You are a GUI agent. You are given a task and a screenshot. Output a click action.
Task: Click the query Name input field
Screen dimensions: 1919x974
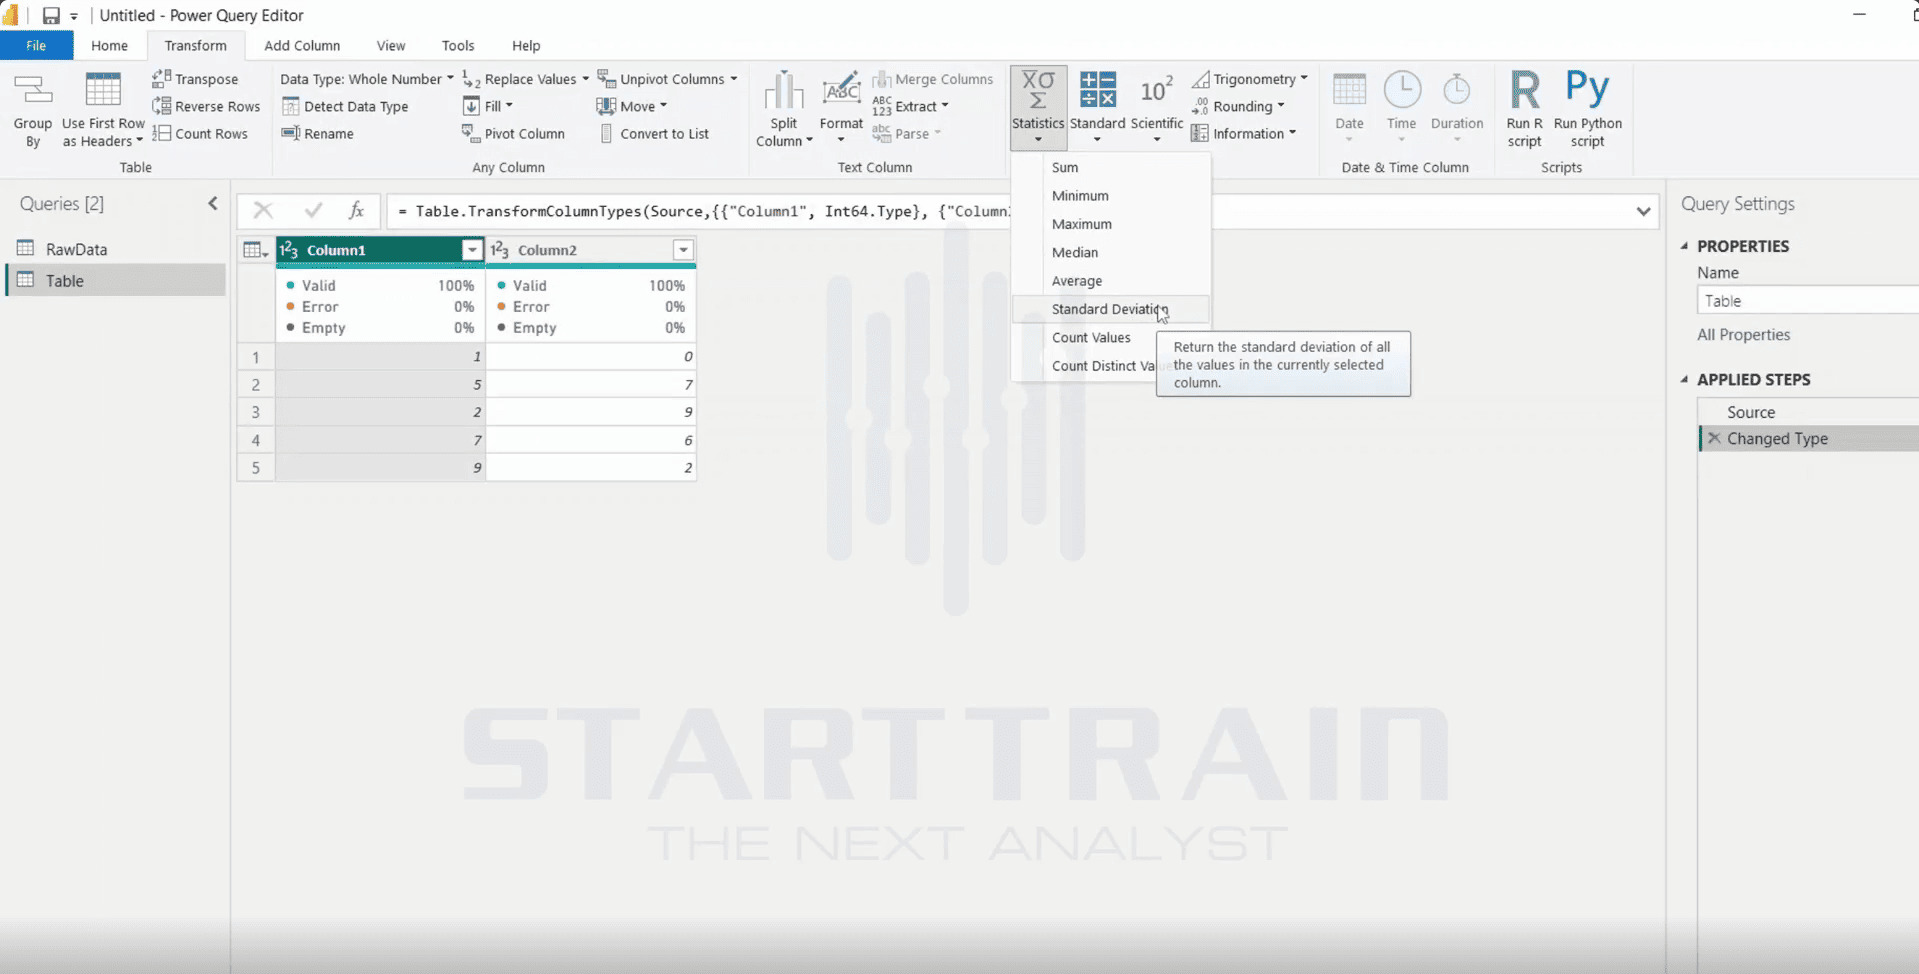1808,300
